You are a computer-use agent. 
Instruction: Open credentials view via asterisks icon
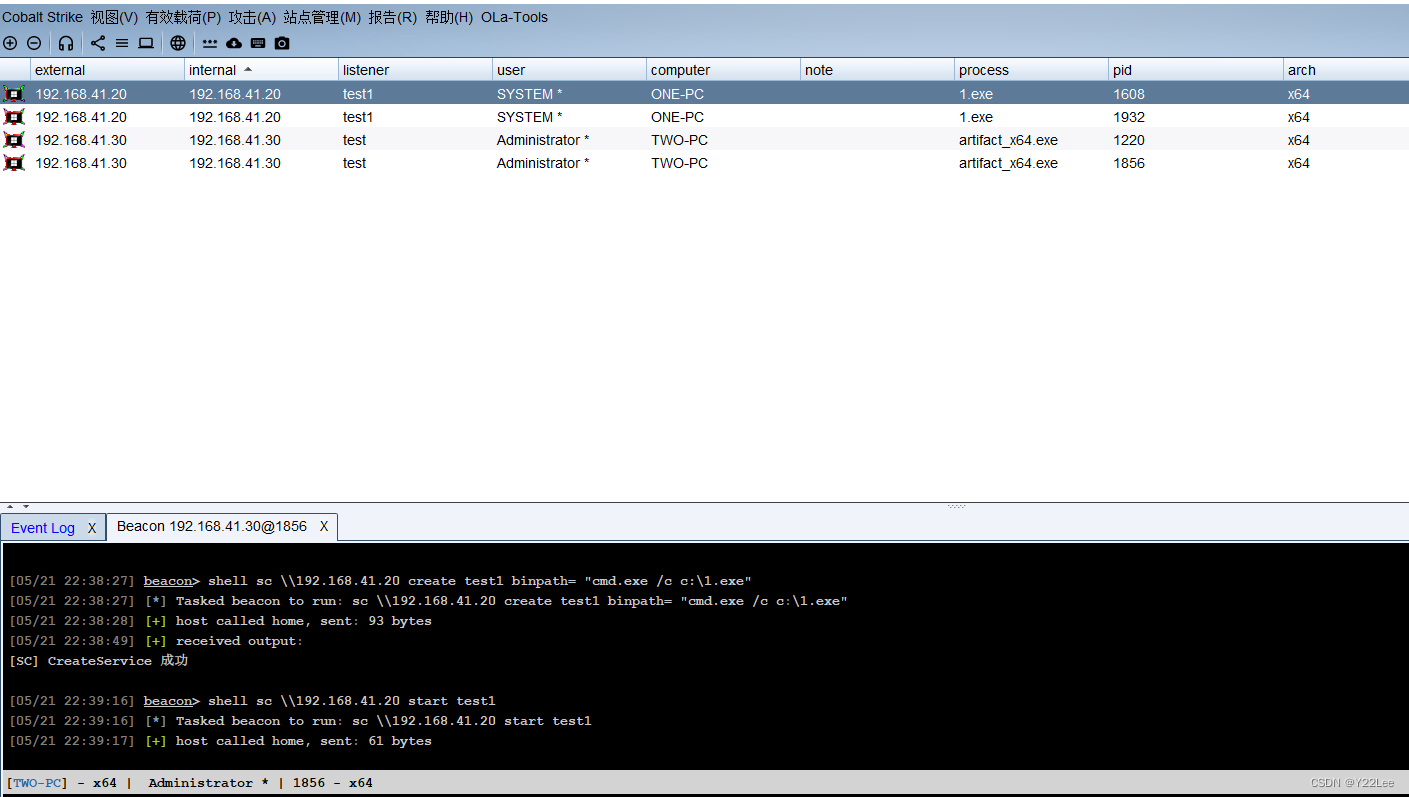point(210,43)
